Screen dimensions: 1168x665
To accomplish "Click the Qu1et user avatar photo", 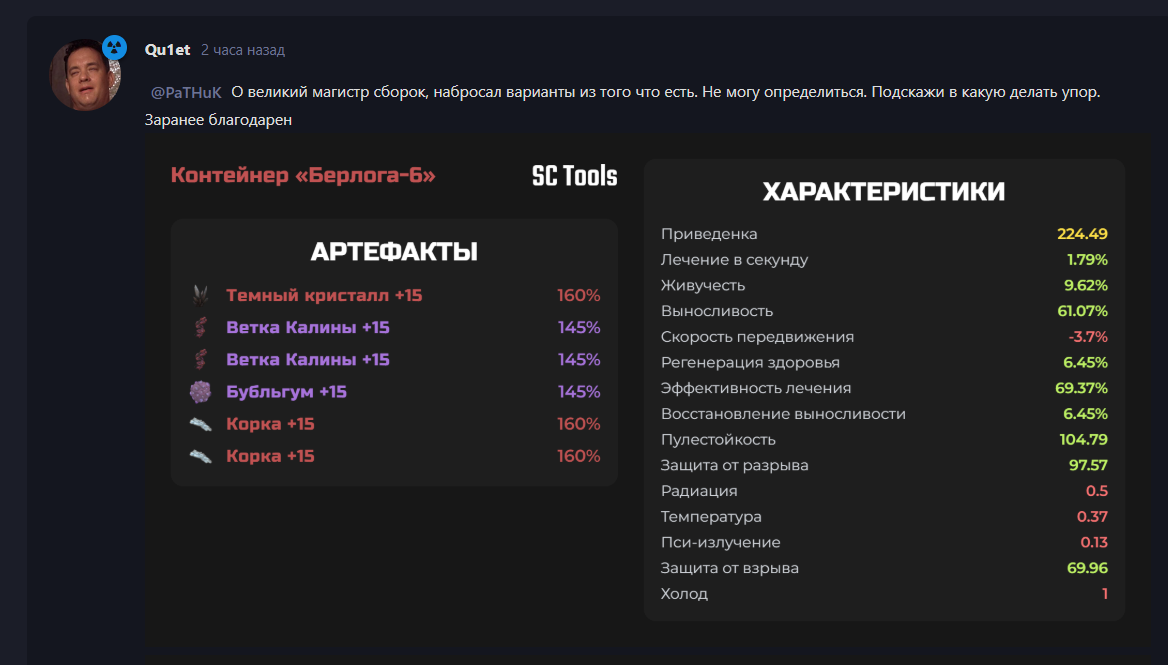I will (85, 74).
